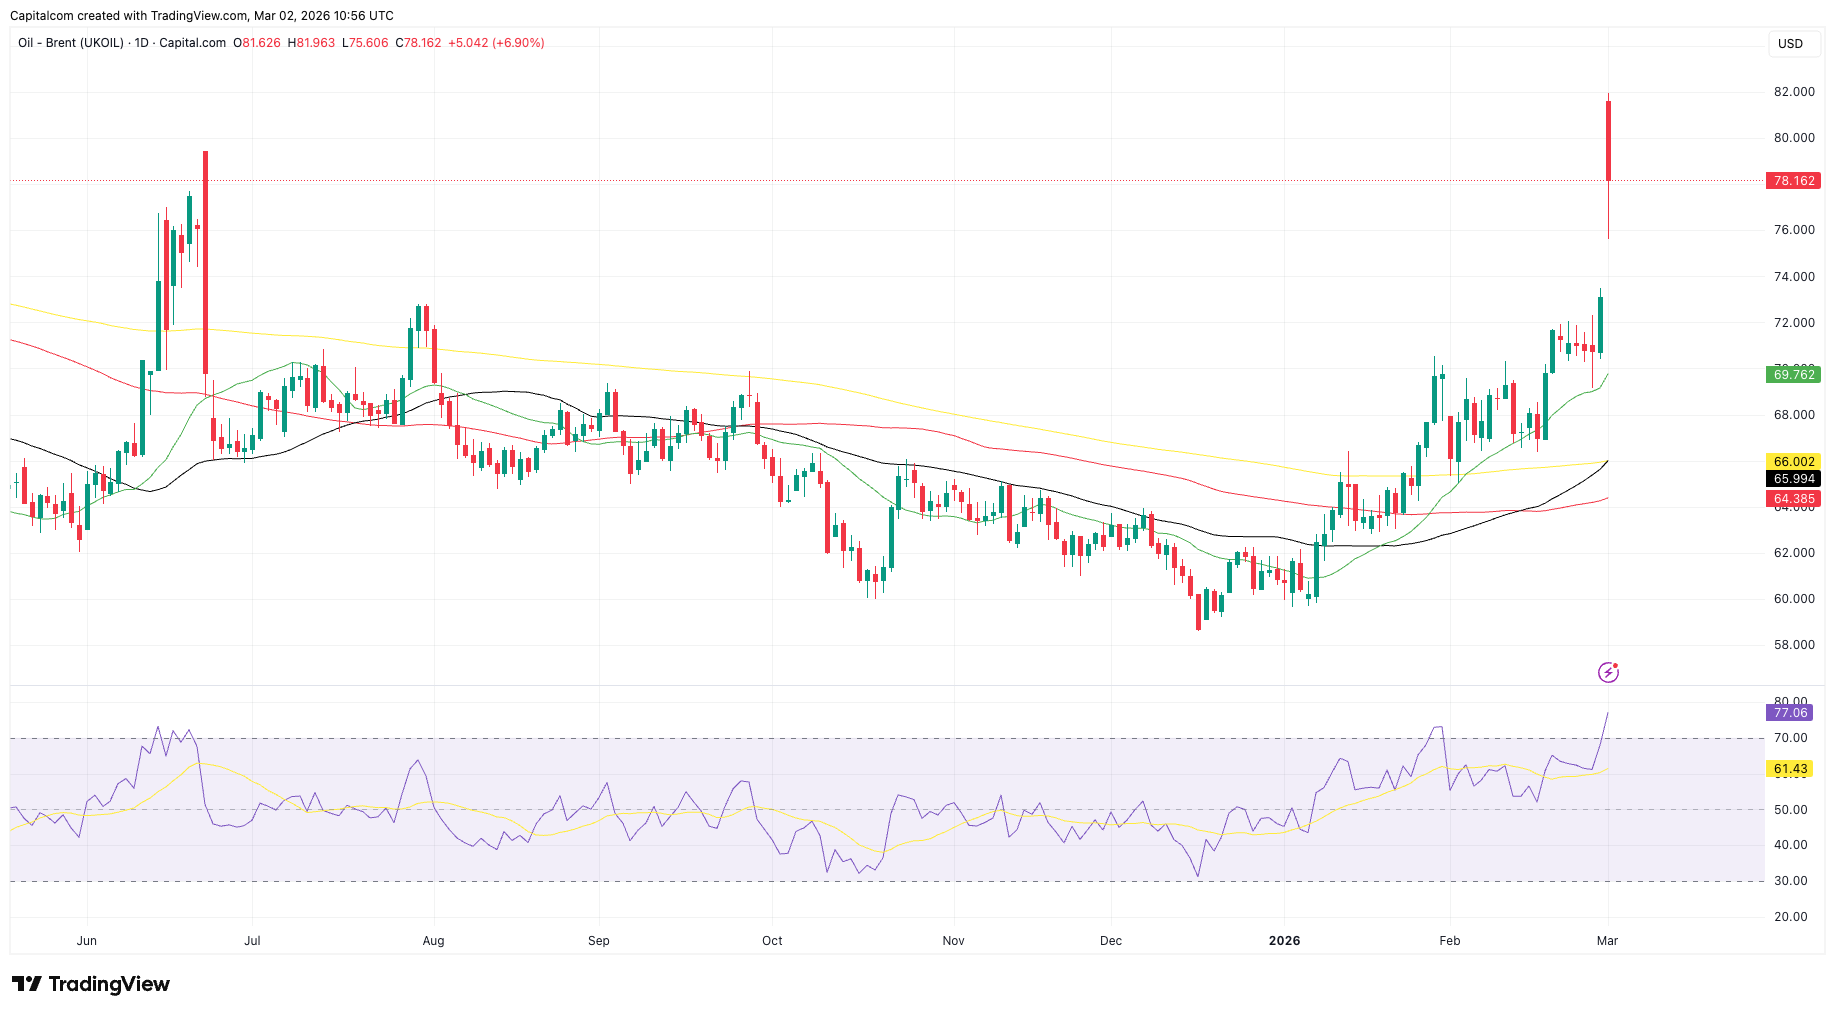Click the 58.000 level on price axis
Viewport: 1835px width, 1014px height.
pos(1794,645)
